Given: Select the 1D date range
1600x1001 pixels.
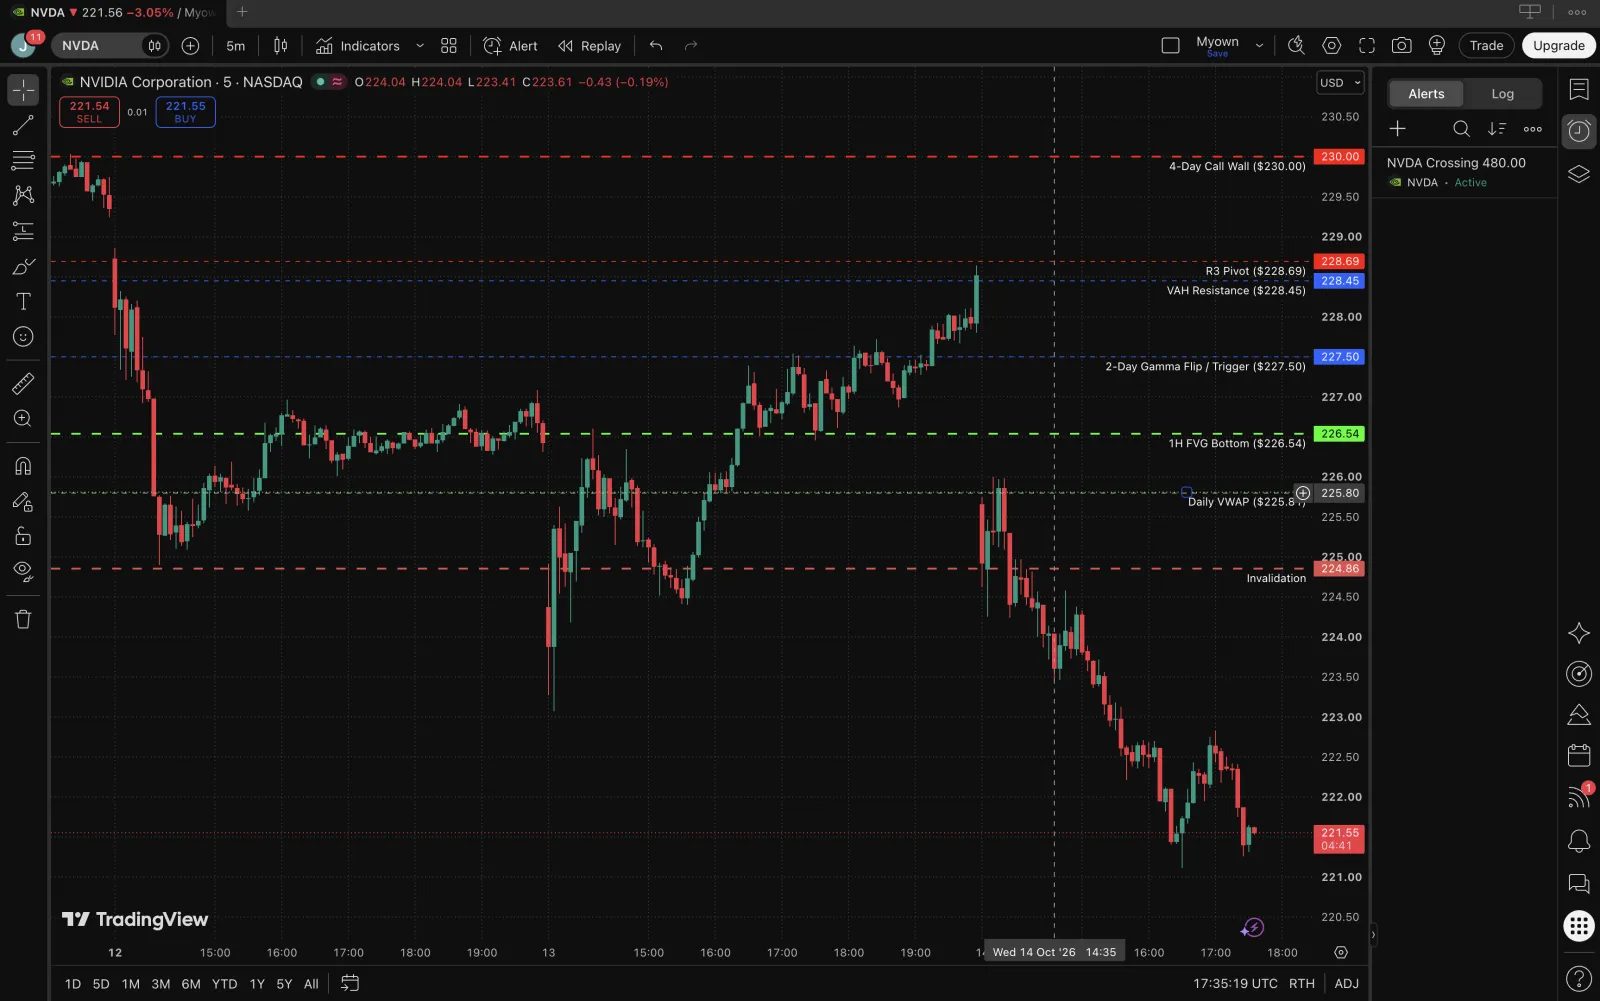Looking at the screenshot, I should pos(73,984).
